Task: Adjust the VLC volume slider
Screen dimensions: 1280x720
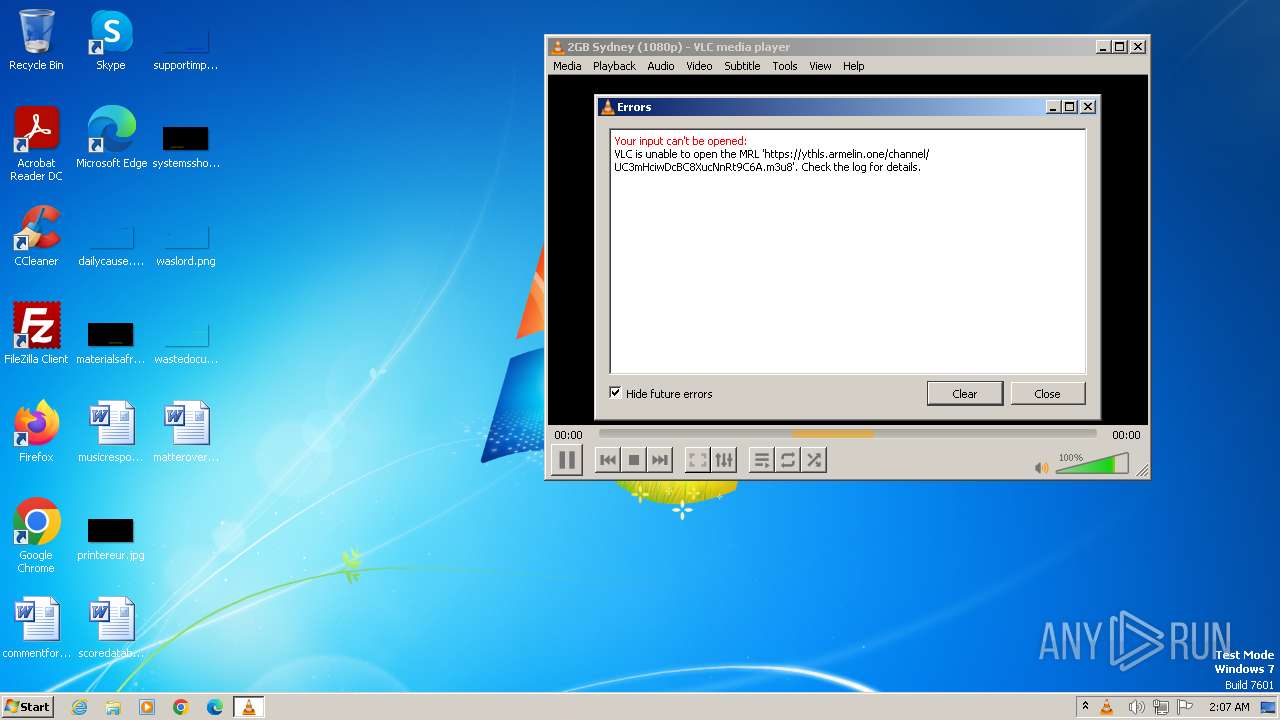Action: pos(1092,464)
